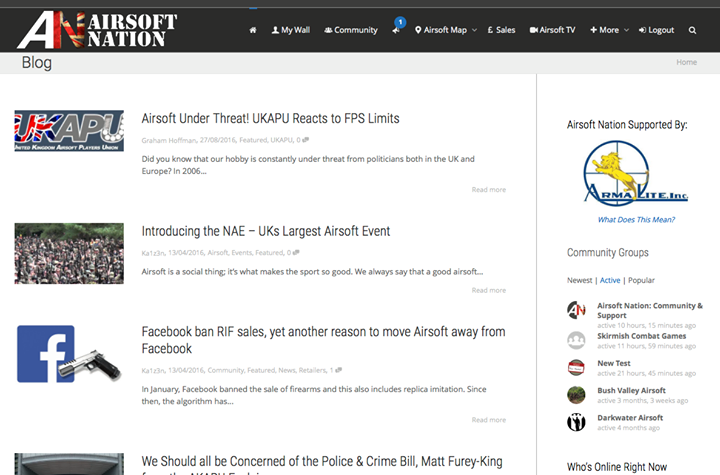
Task: Open the search magnifier icon
Action: pyautogui.click(x=692, y=30)
